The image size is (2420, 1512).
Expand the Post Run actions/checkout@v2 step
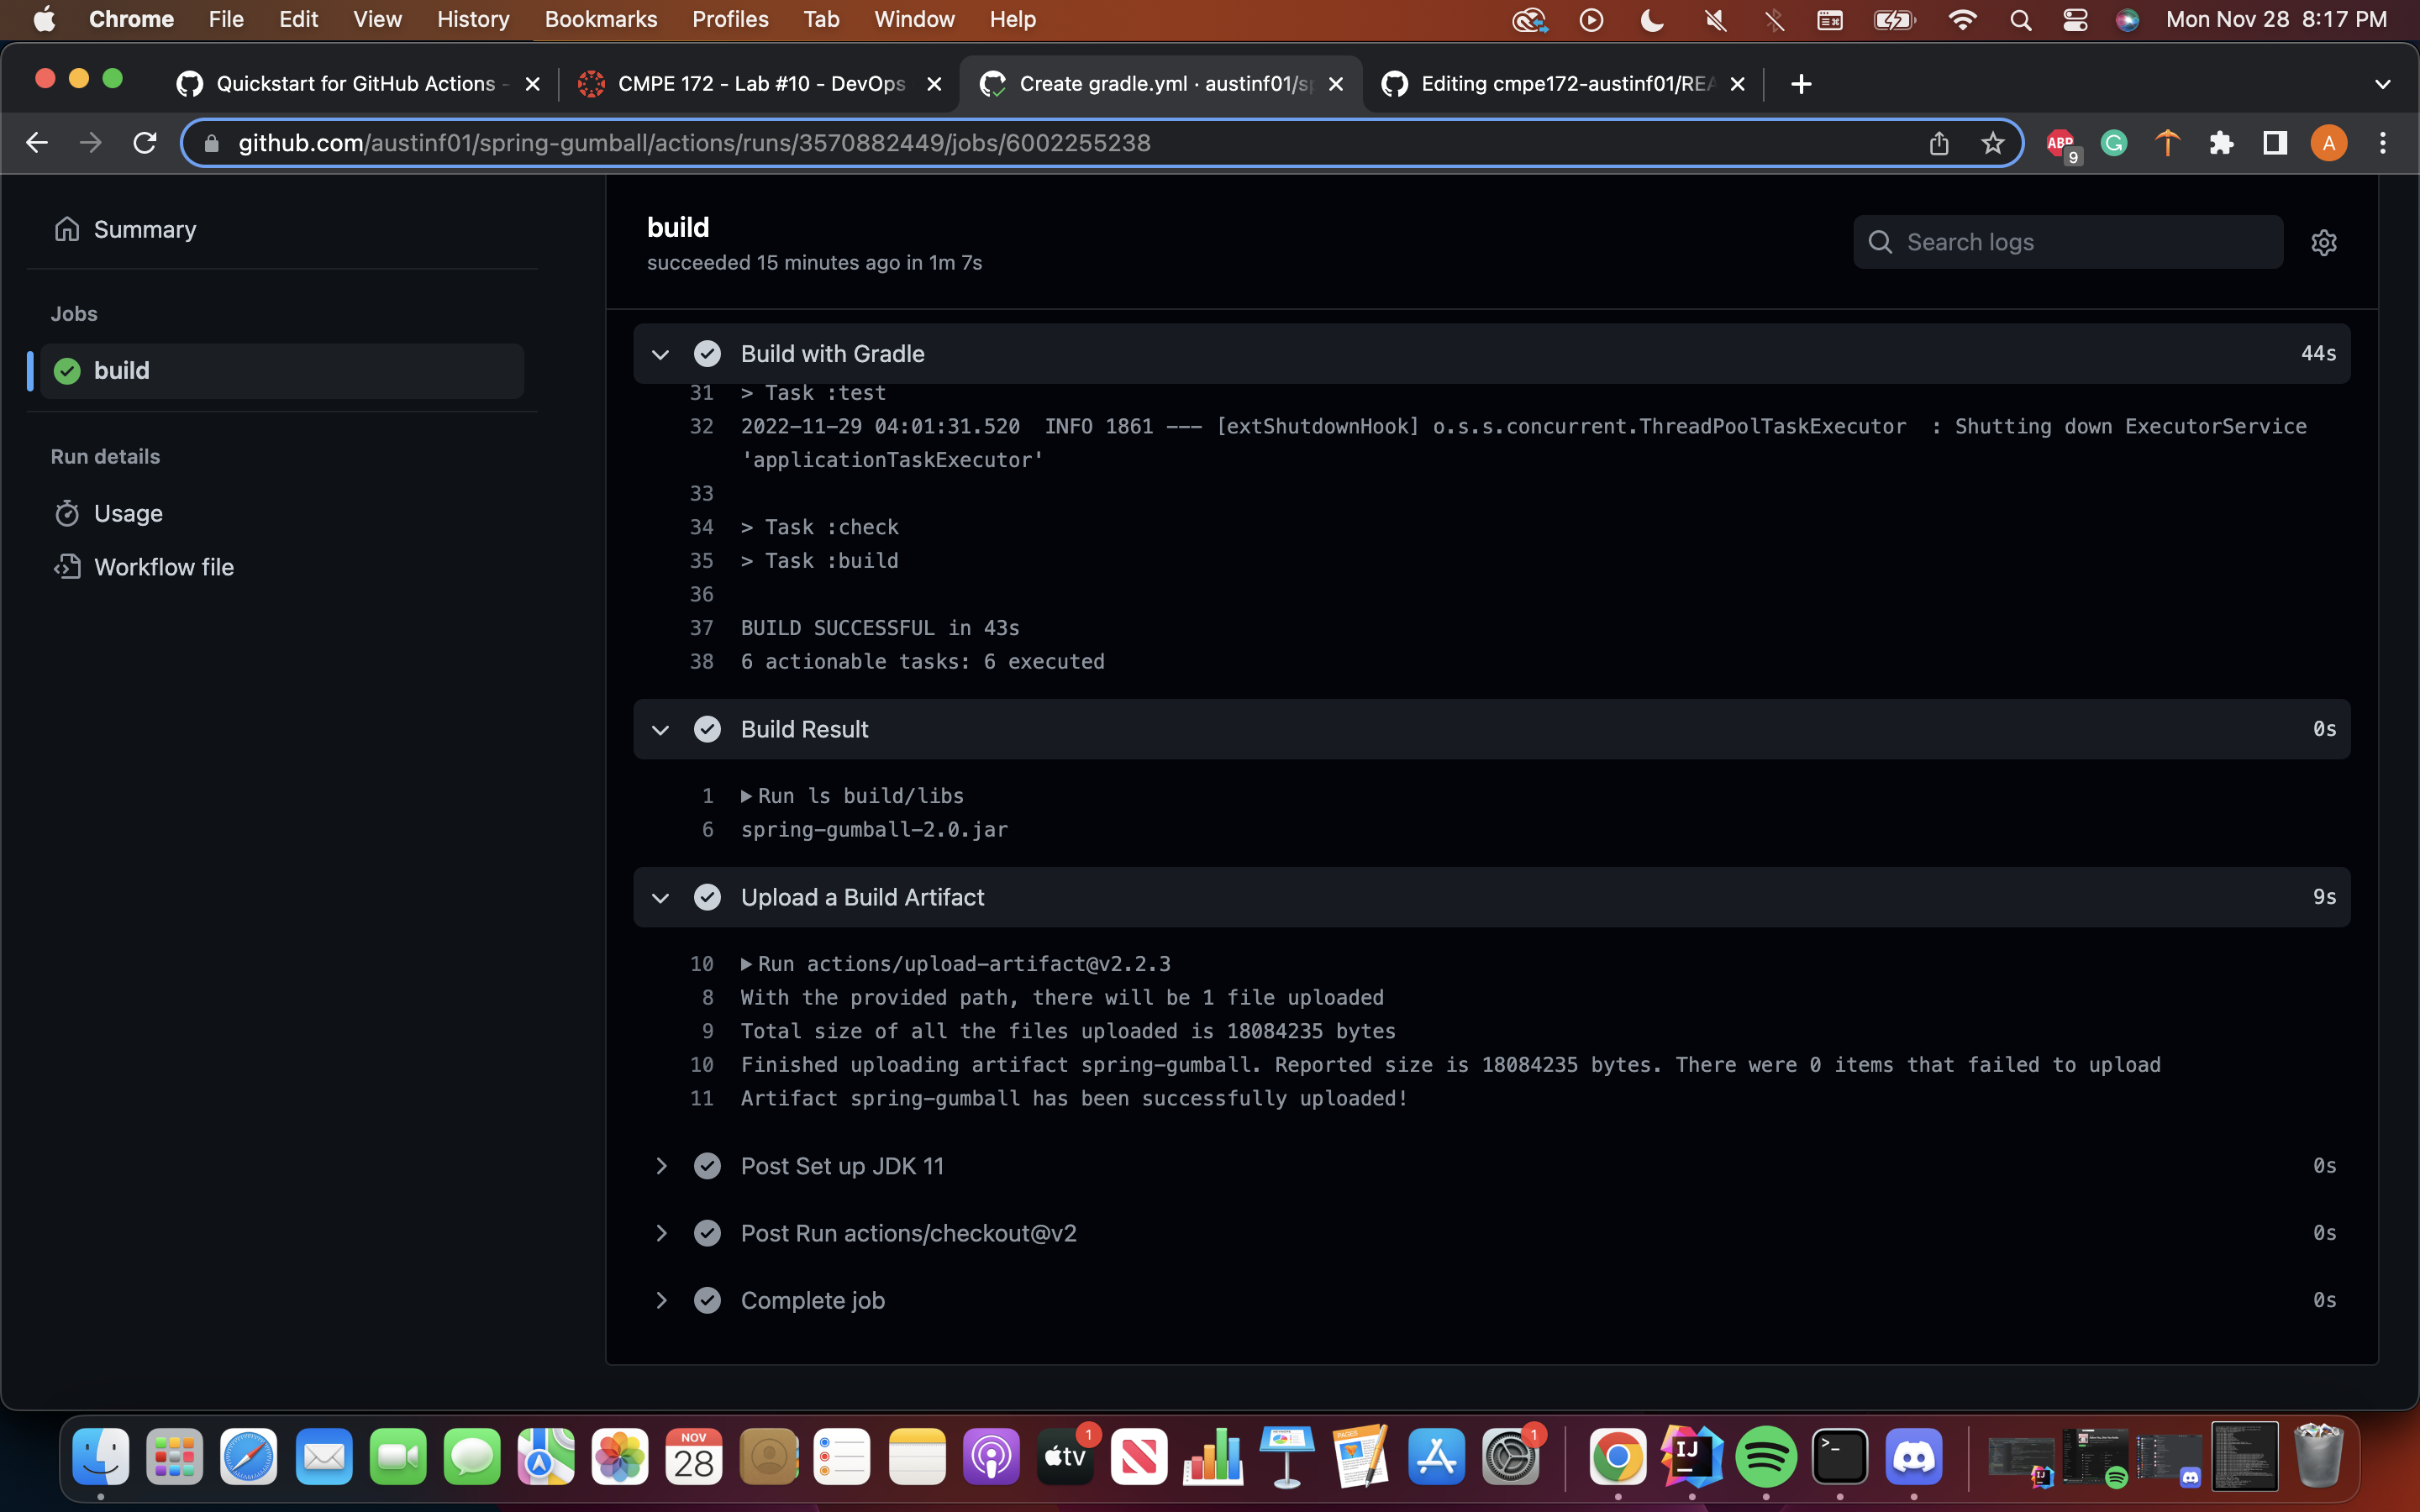pyautogui.click(x=660, y=1233)
